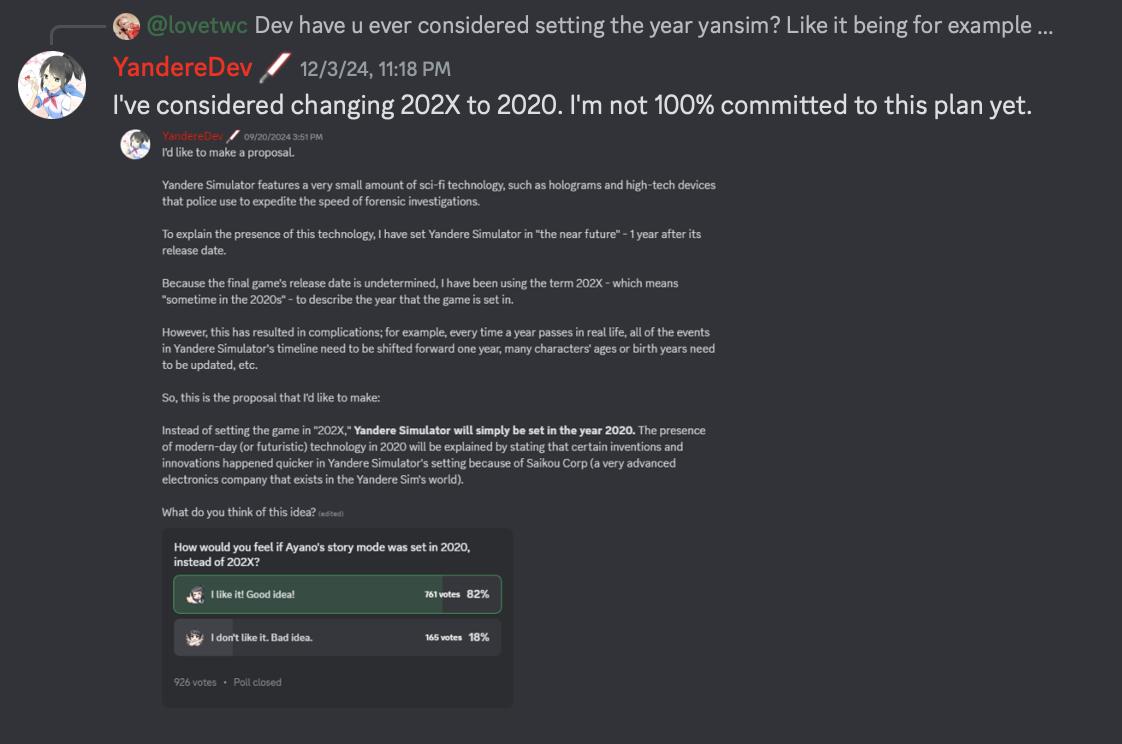Screen dimensions: 1122x744
Task: Click the emoji on "I like it!" option
Action: click(196, 594)
